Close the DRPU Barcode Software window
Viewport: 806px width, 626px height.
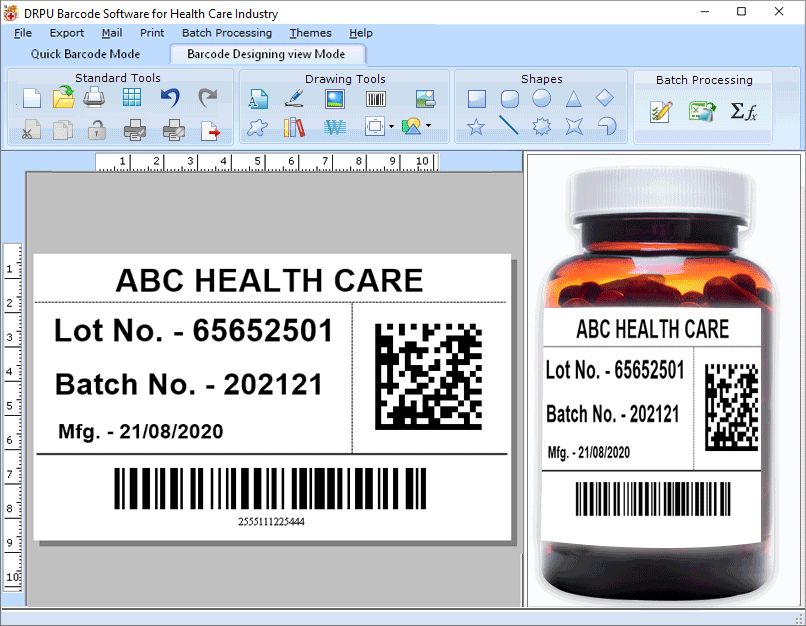click(779, 12)
